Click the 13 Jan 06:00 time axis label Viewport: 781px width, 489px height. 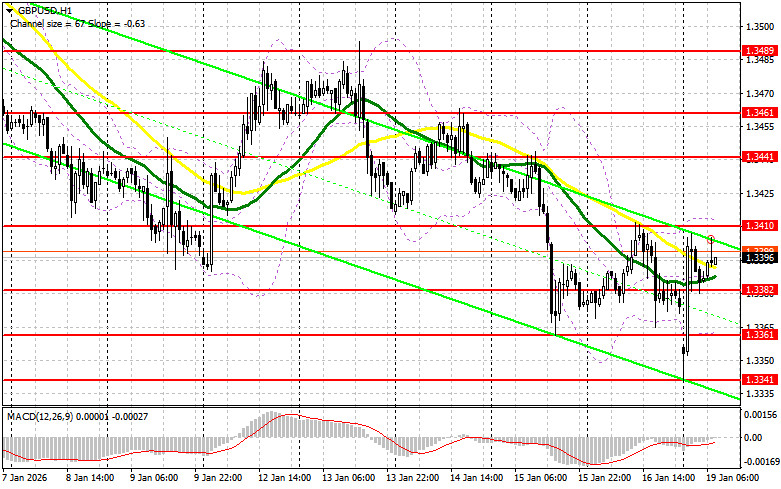(349, 478)
